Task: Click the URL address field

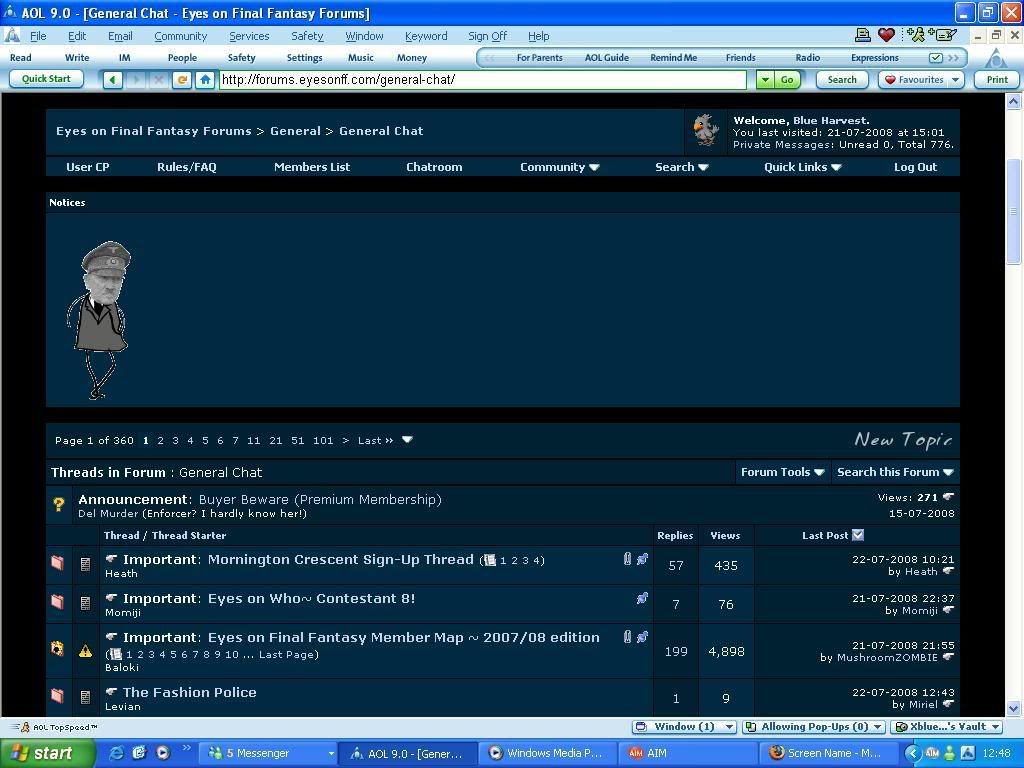Action: [x=483, y=80]
